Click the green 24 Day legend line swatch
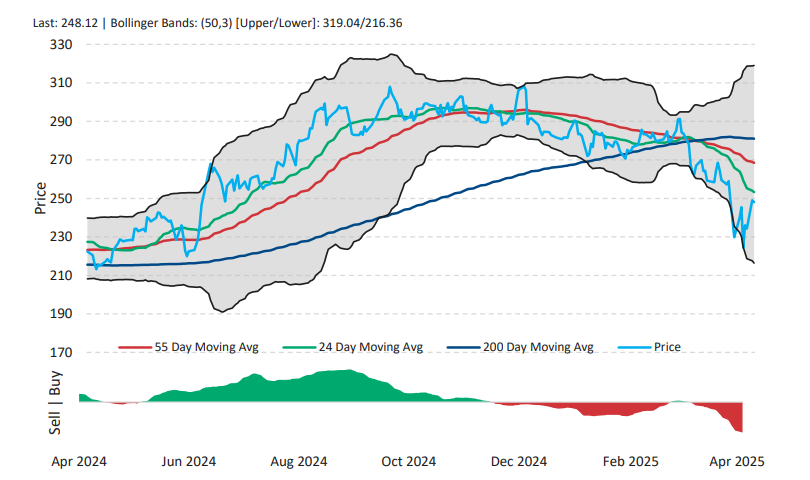This screenshot has width=810, height=480. pyautogui.click(x=300, y=348)
